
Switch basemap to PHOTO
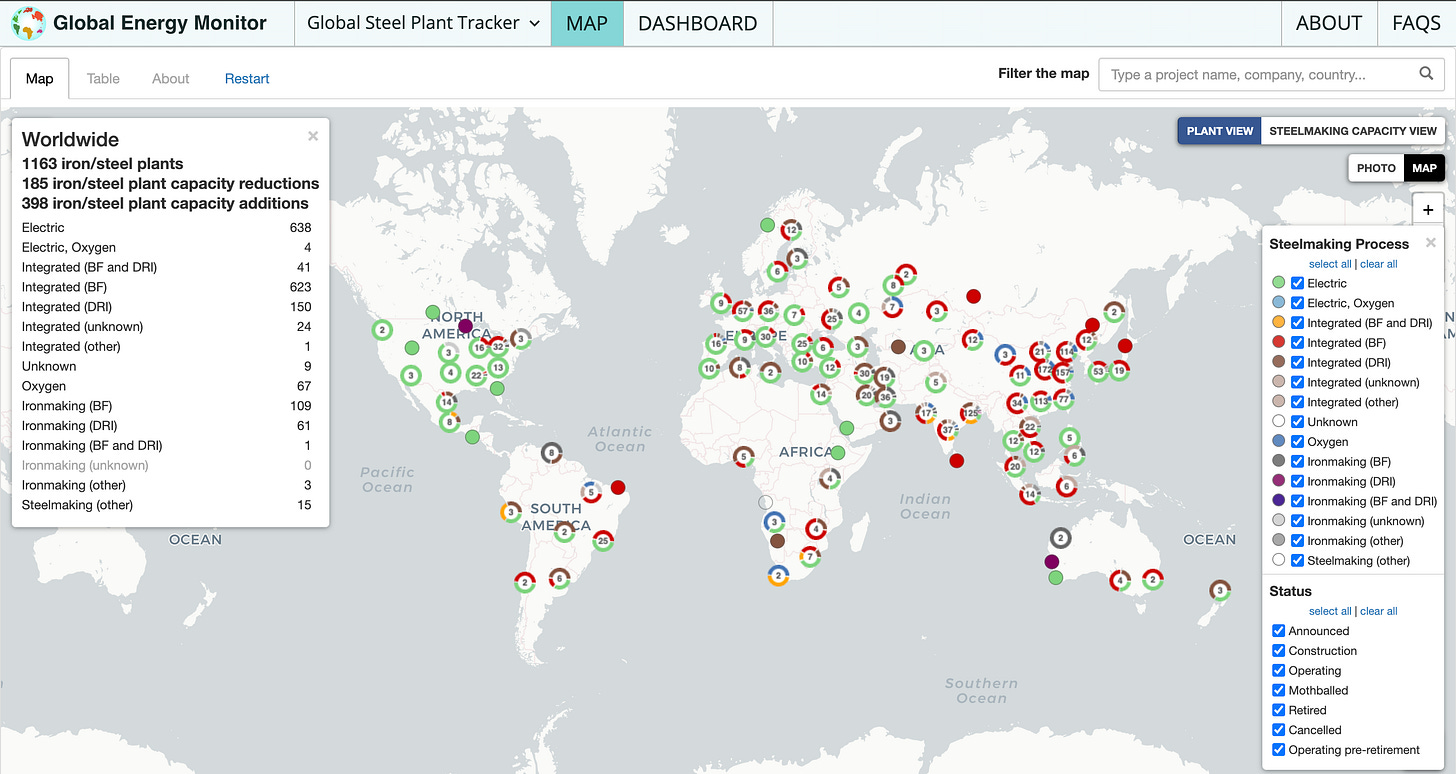point(1376,168)
